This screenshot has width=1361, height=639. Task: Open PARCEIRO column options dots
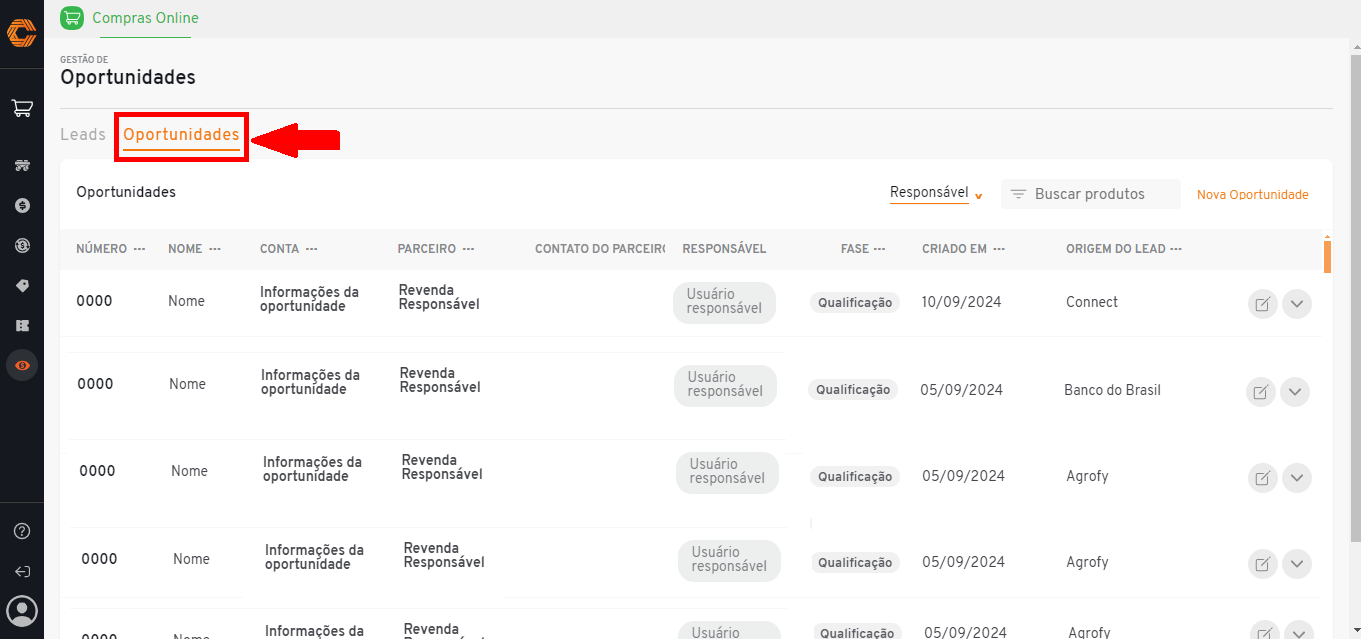pos(468,249)
